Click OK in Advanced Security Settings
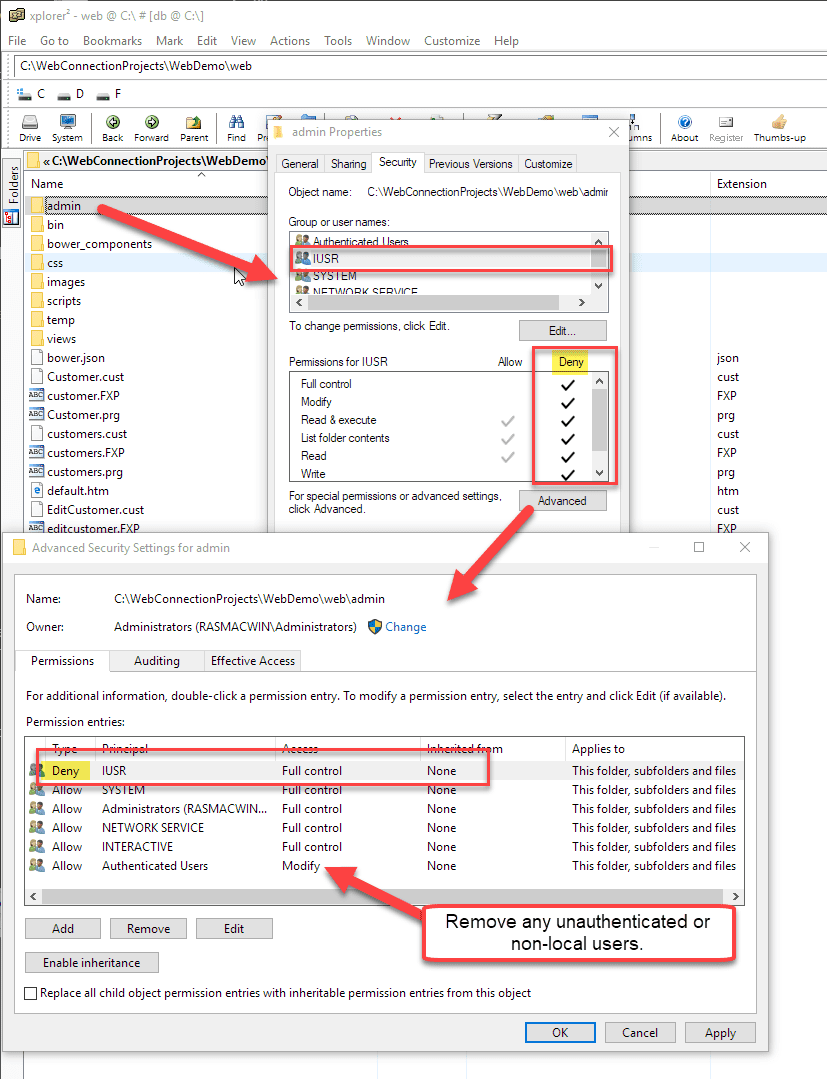Viewport: 827px width, 1079px height. (560, 1032)
